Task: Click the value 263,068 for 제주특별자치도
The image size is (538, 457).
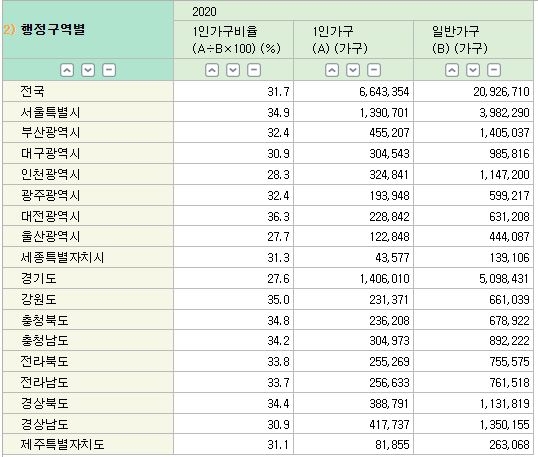Action: point(509,445)
